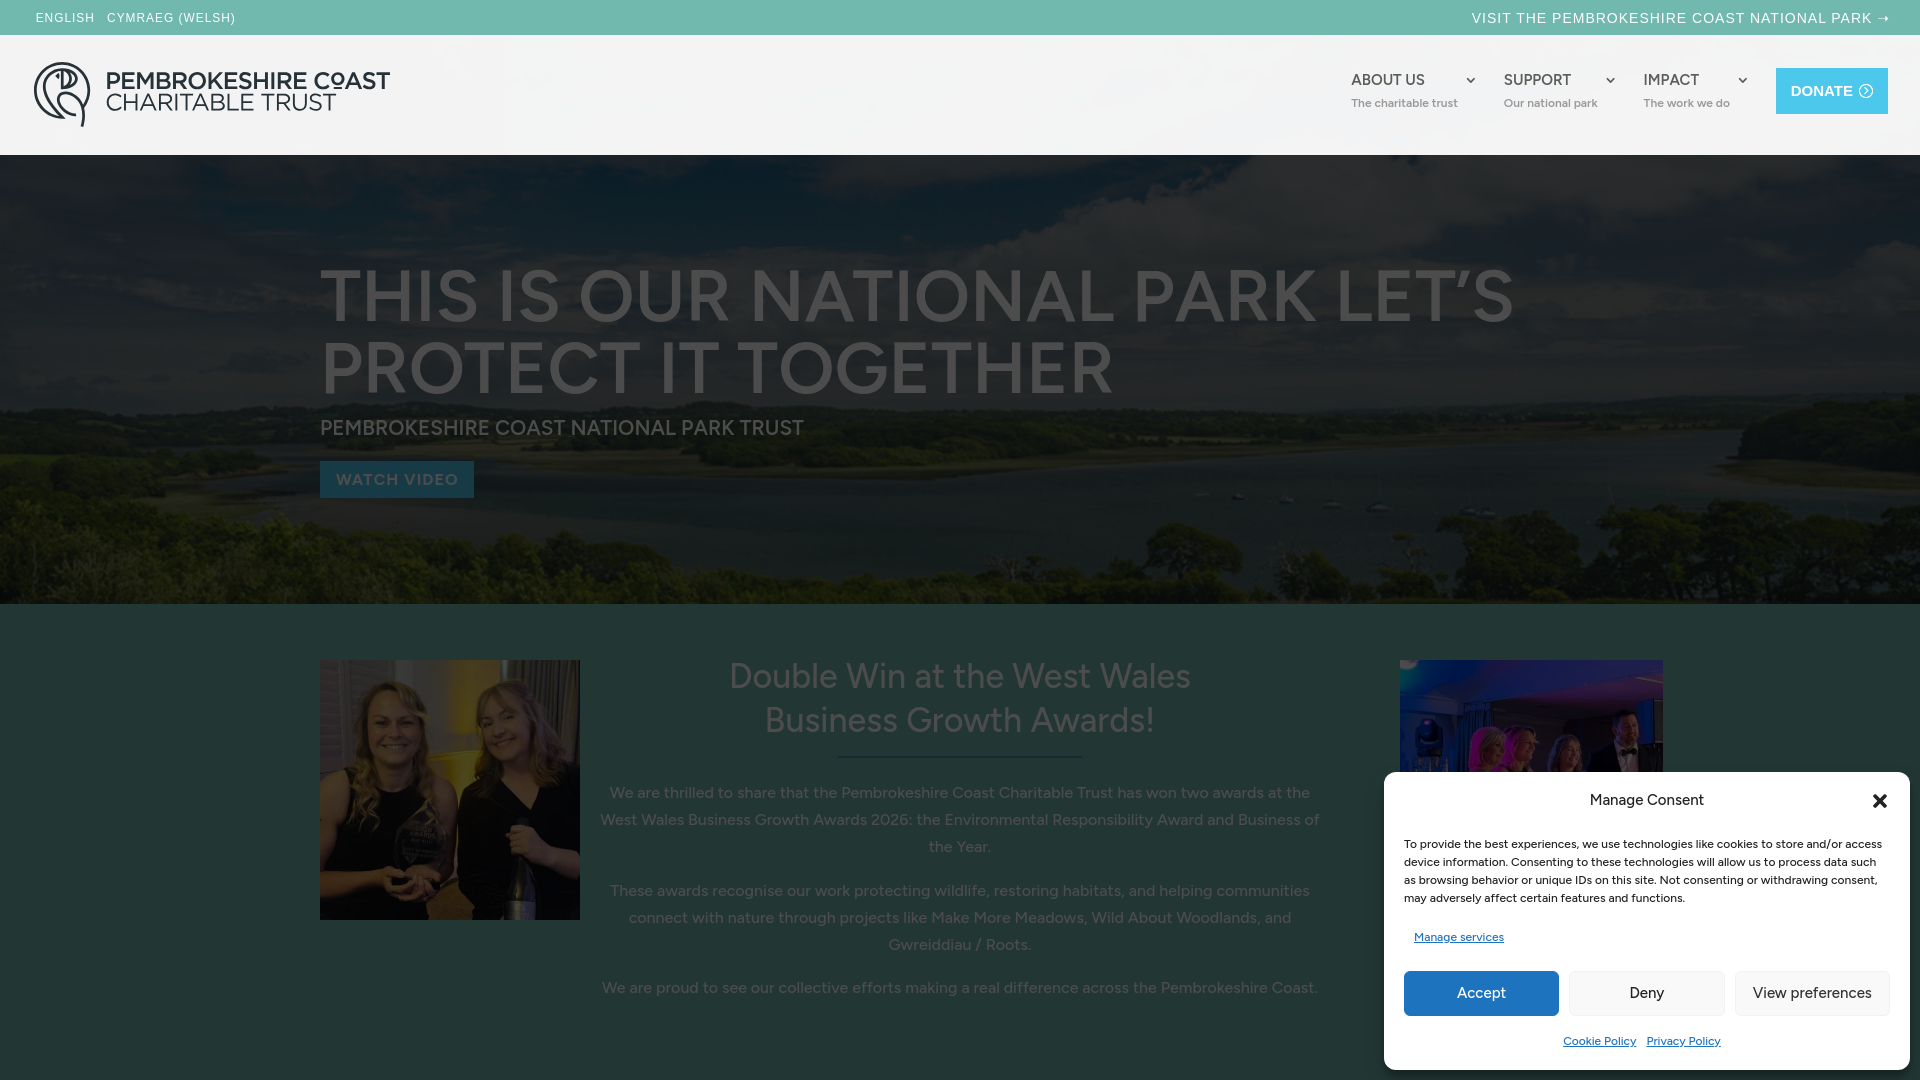Click the Pembrokeshire Coast Charitable Trust logo
Viewport: 1920px width, 1080px height.
click(212, 94)
